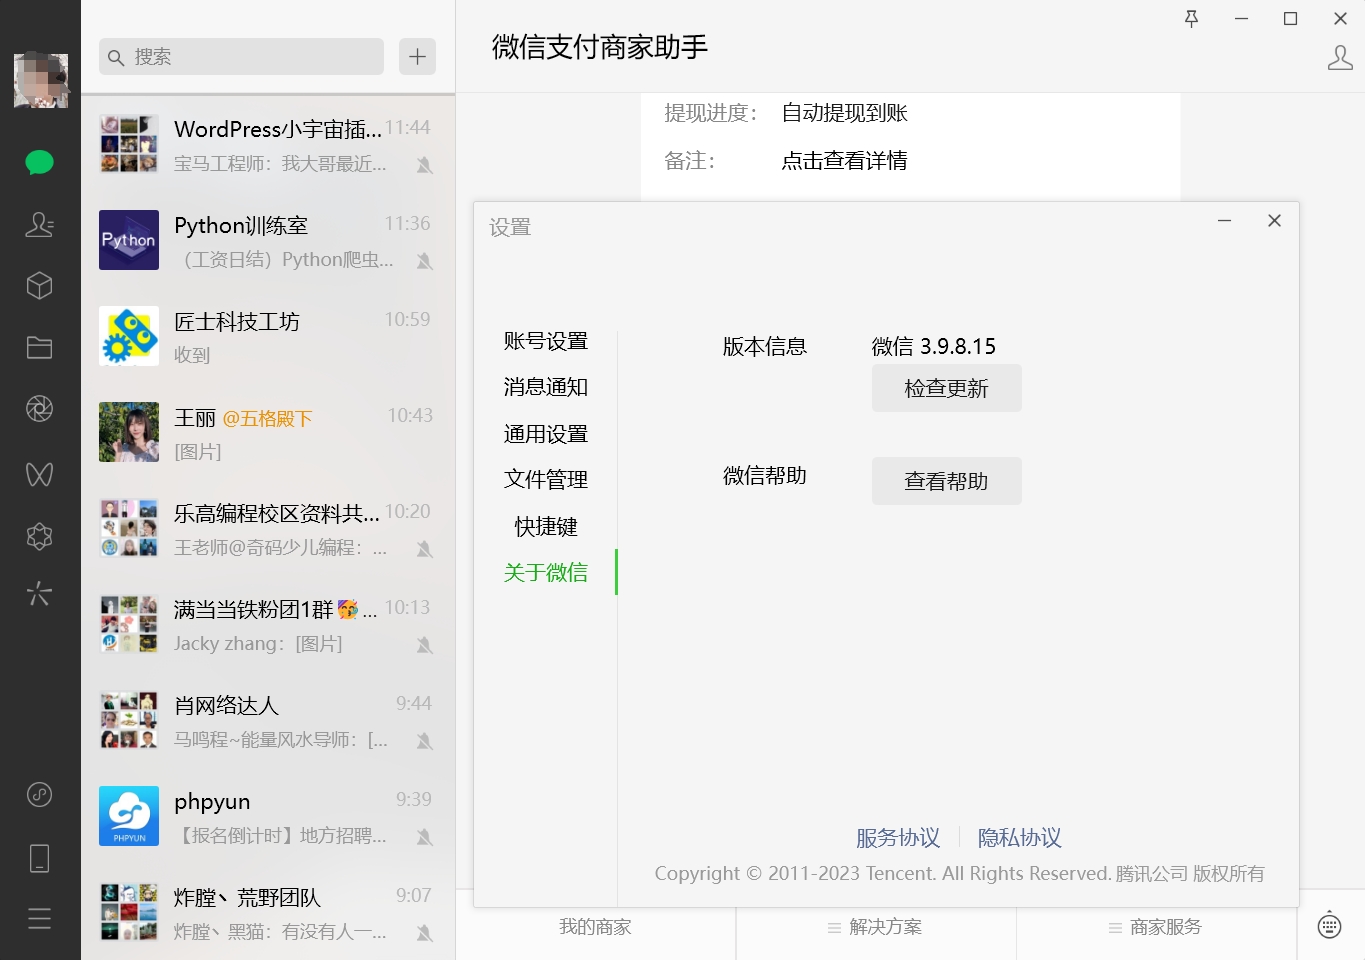Image resolution: width=1365 pixels, height=960 pixels.
Task: Open Favorites (收藏) in the sidebar
Action: pos(40,285)
